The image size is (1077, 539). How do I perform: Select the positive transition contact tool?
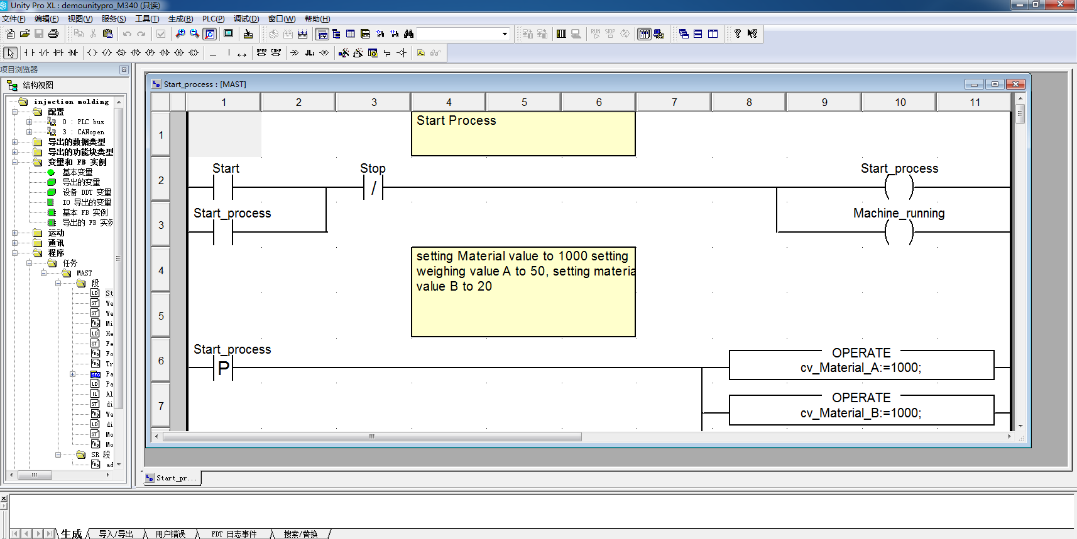(x=58, y=52)
